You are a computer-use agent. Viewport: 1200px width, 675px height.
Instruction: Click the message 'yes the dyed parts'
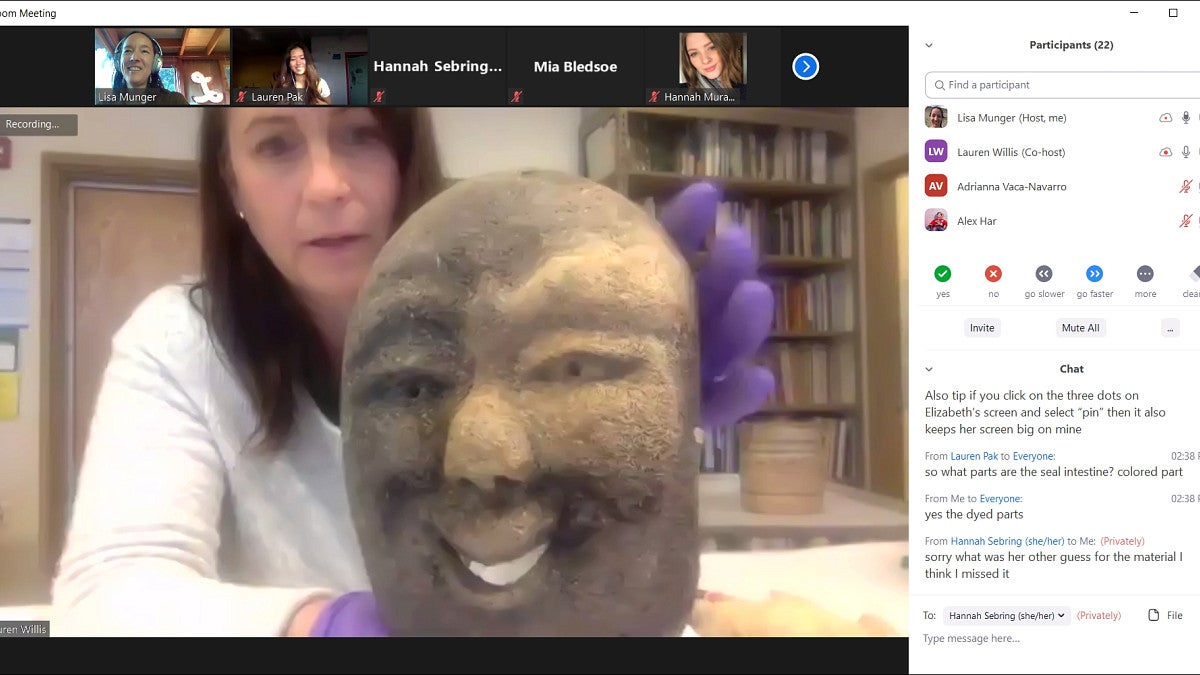974,514
